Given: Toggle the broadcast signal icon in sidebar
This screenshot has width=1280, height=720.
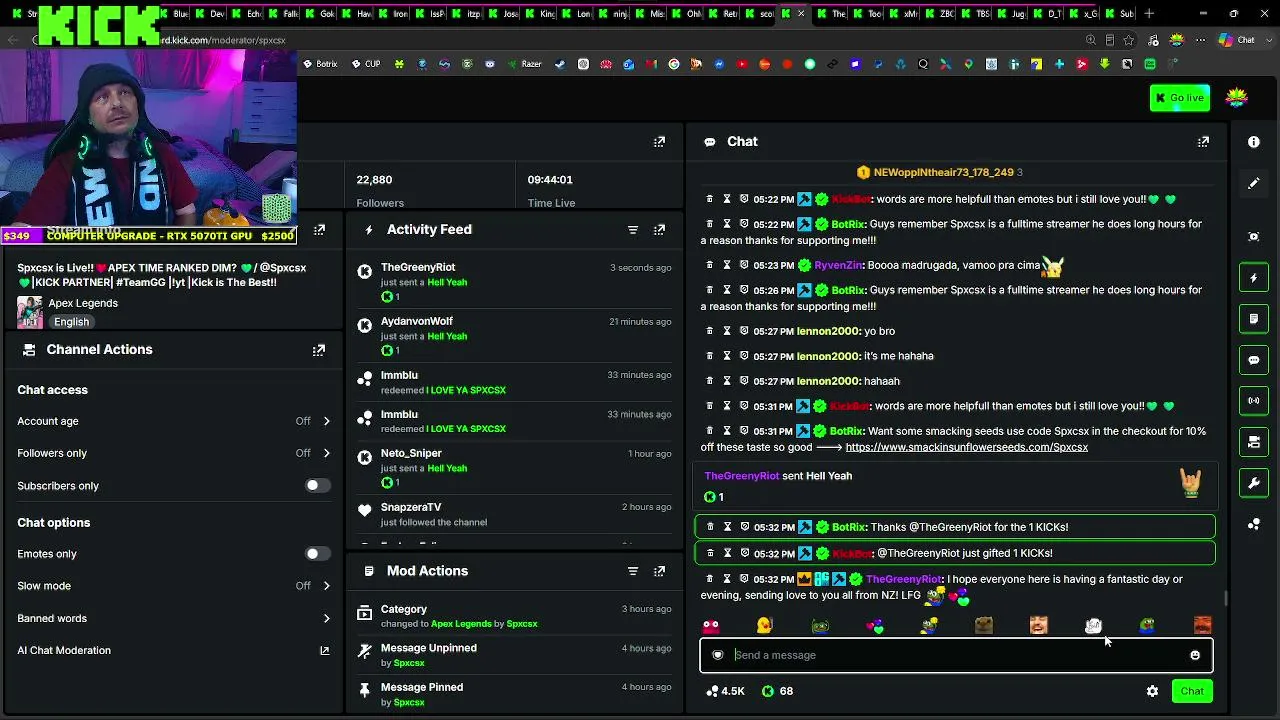Looking at the screenshot, I should 1254,401.
